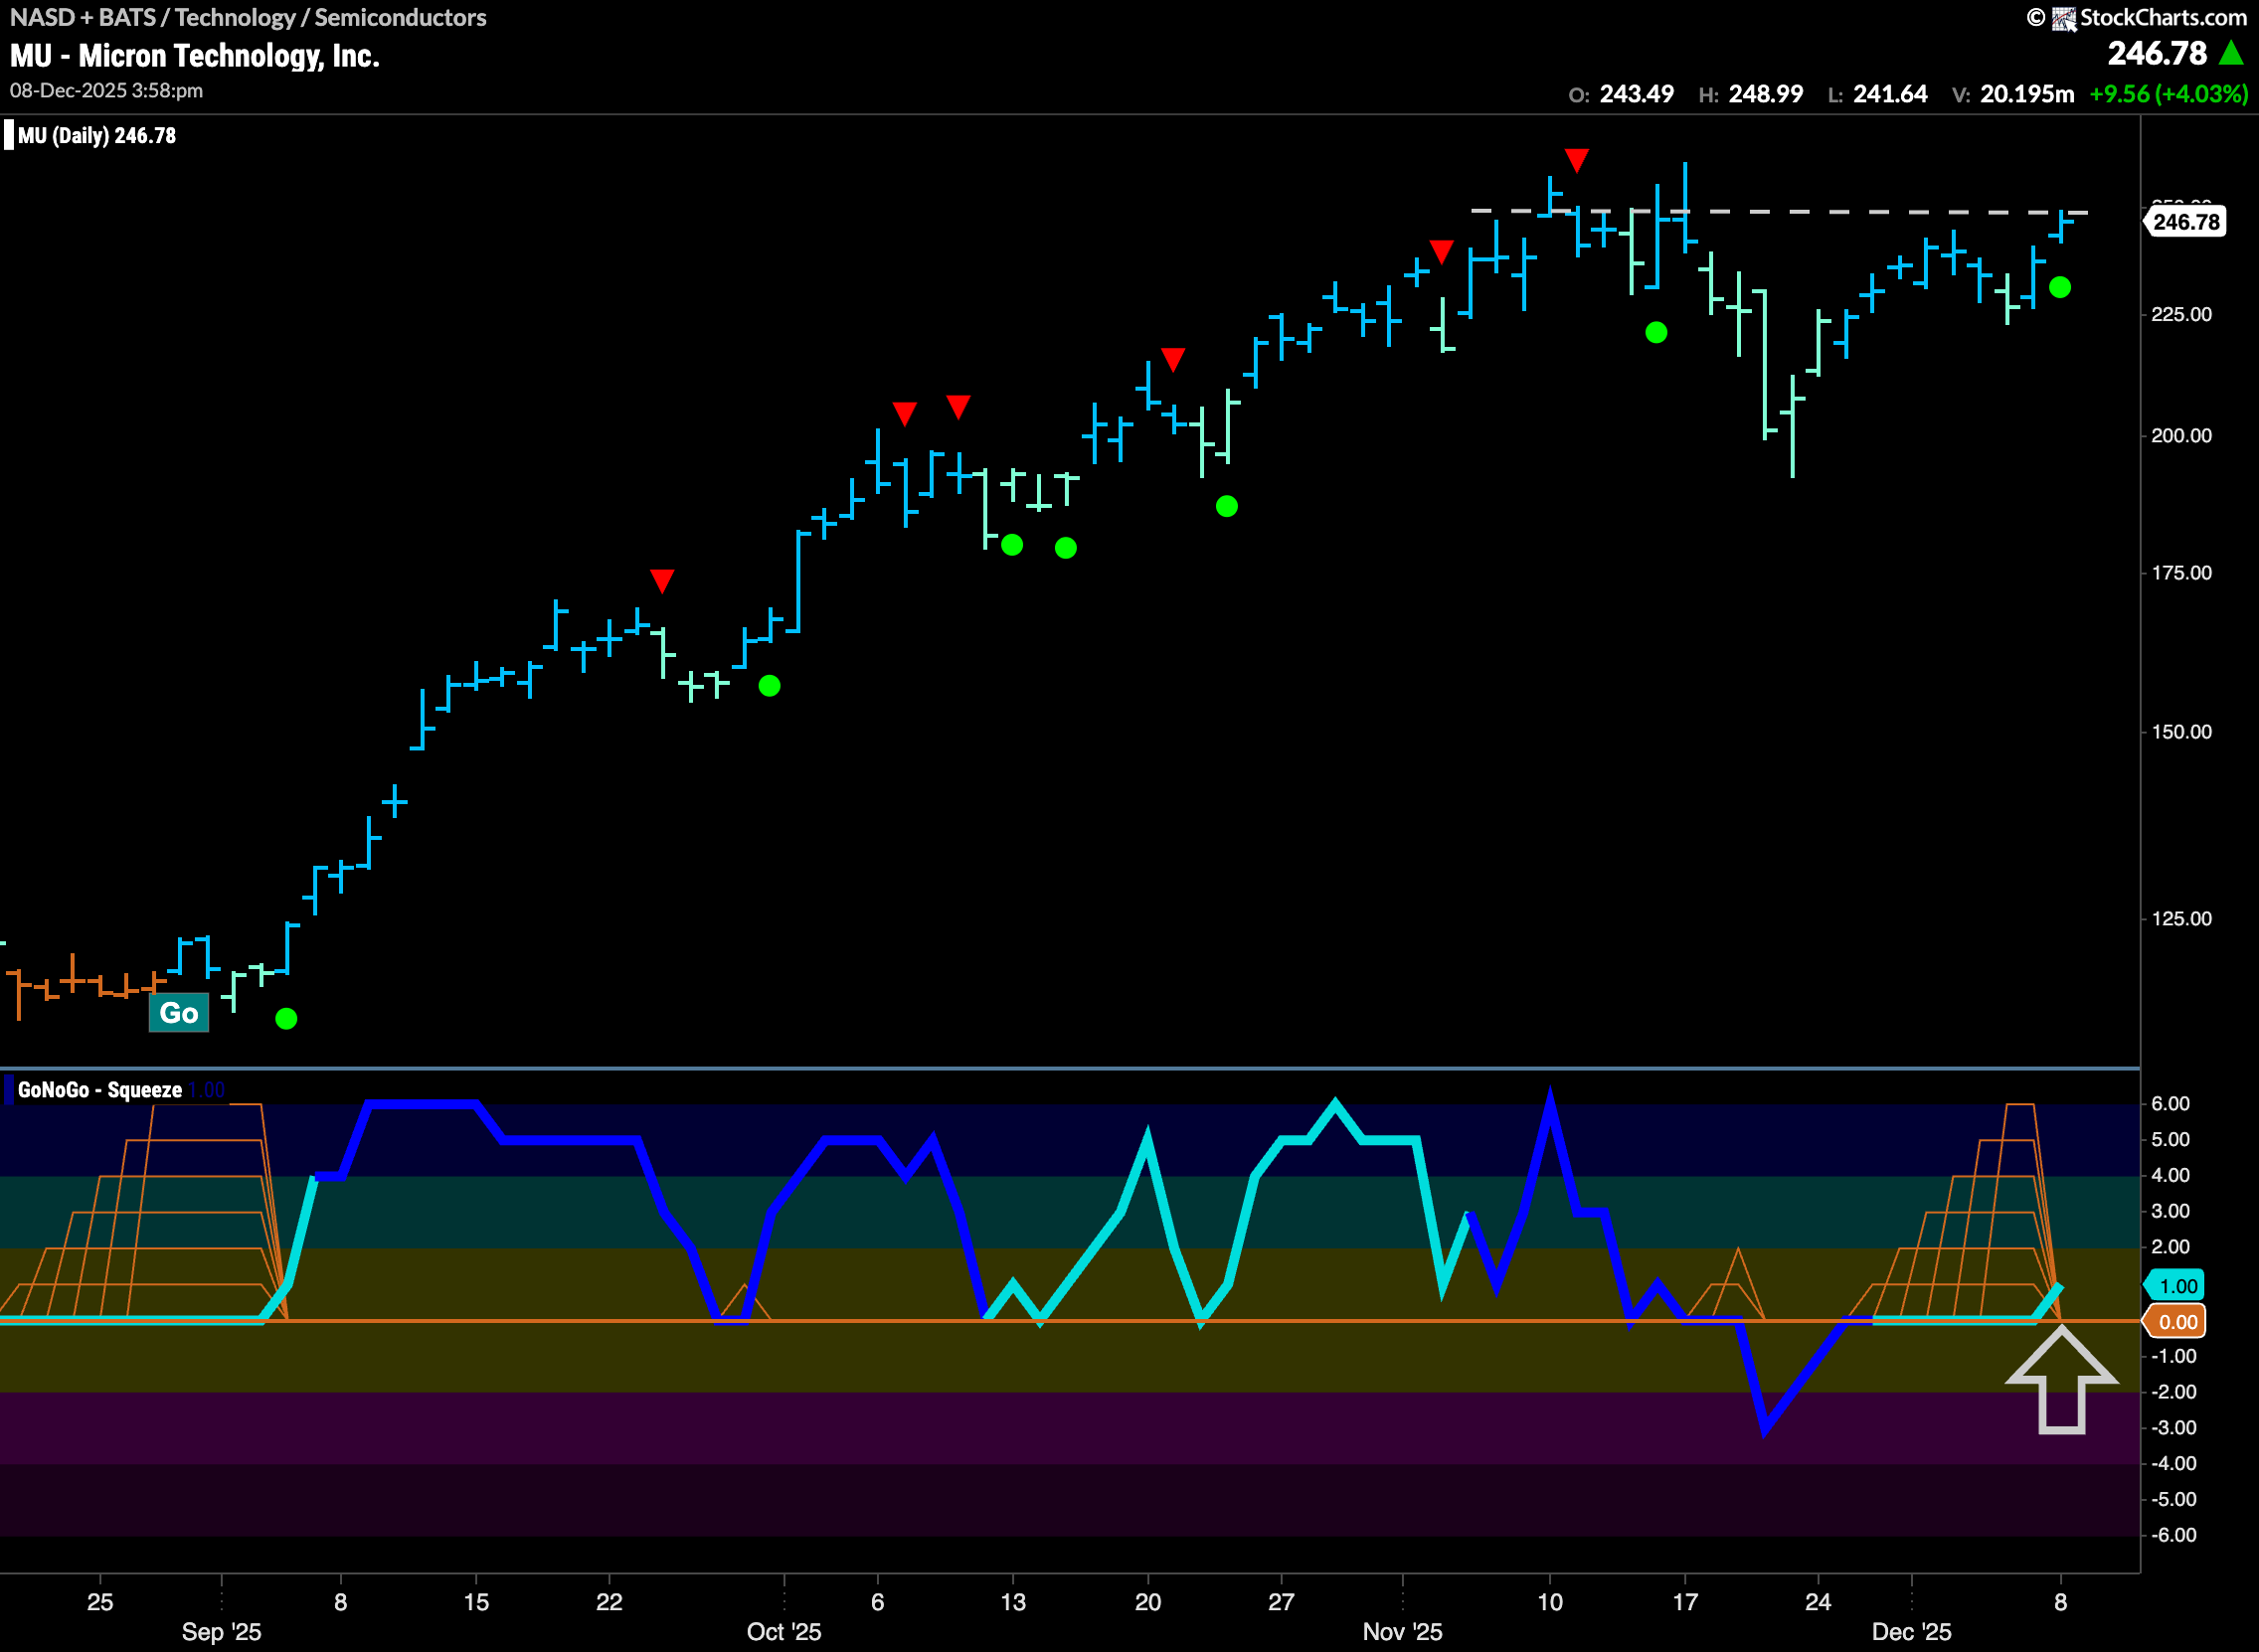Click the green dot marker near the Dec '25 price bars
Screen dimensions: 2259x1652
(x=2060, y=288)
